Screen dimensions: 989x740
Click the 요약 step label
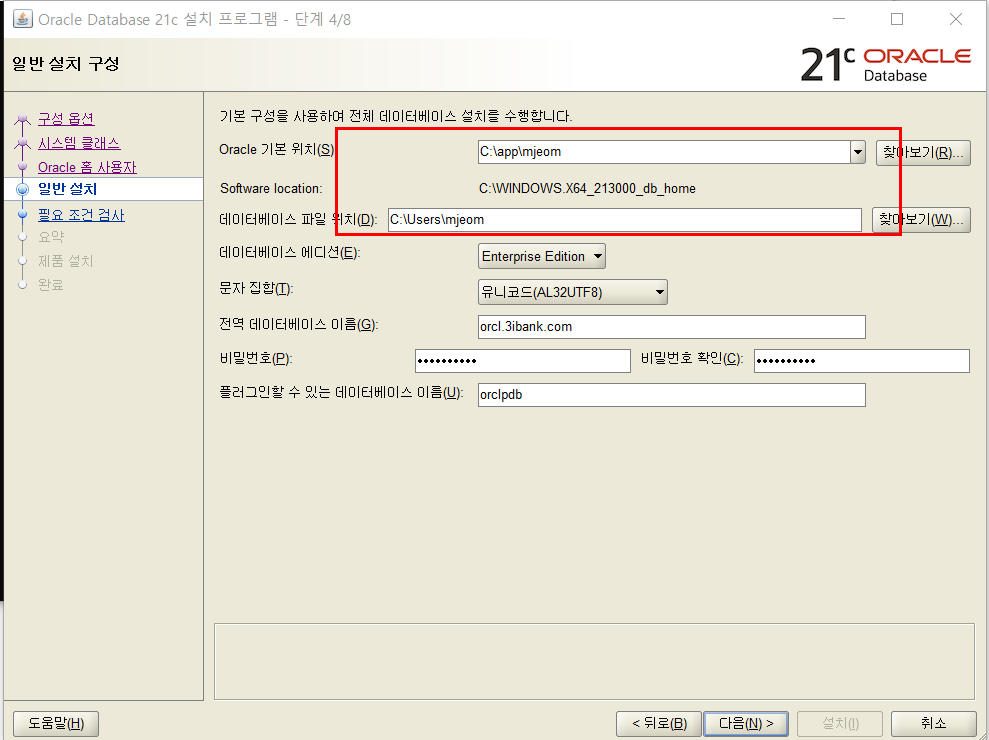[51, 237]
